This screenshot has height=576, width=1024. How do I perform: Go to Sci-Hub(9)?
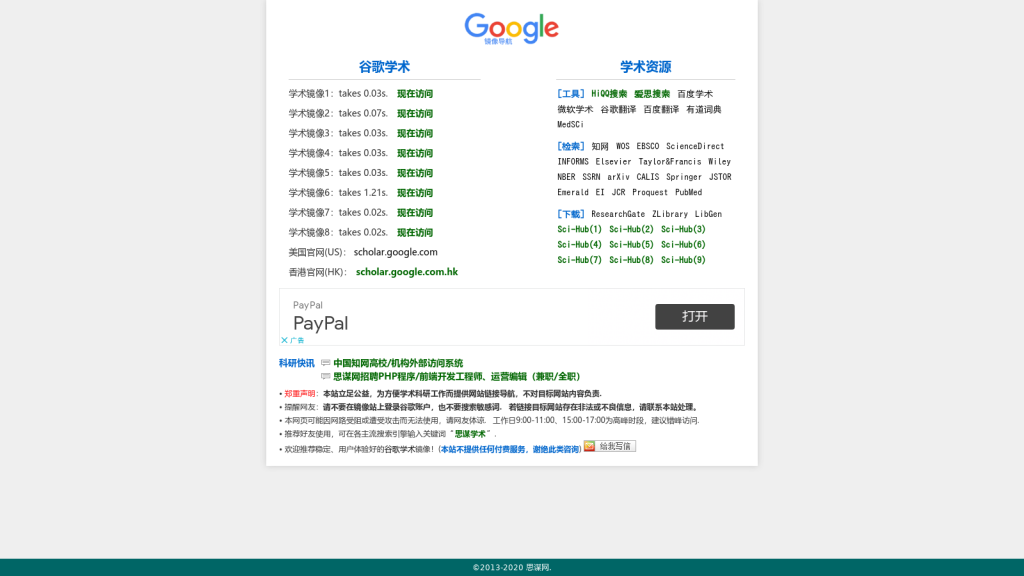[683, 260]
